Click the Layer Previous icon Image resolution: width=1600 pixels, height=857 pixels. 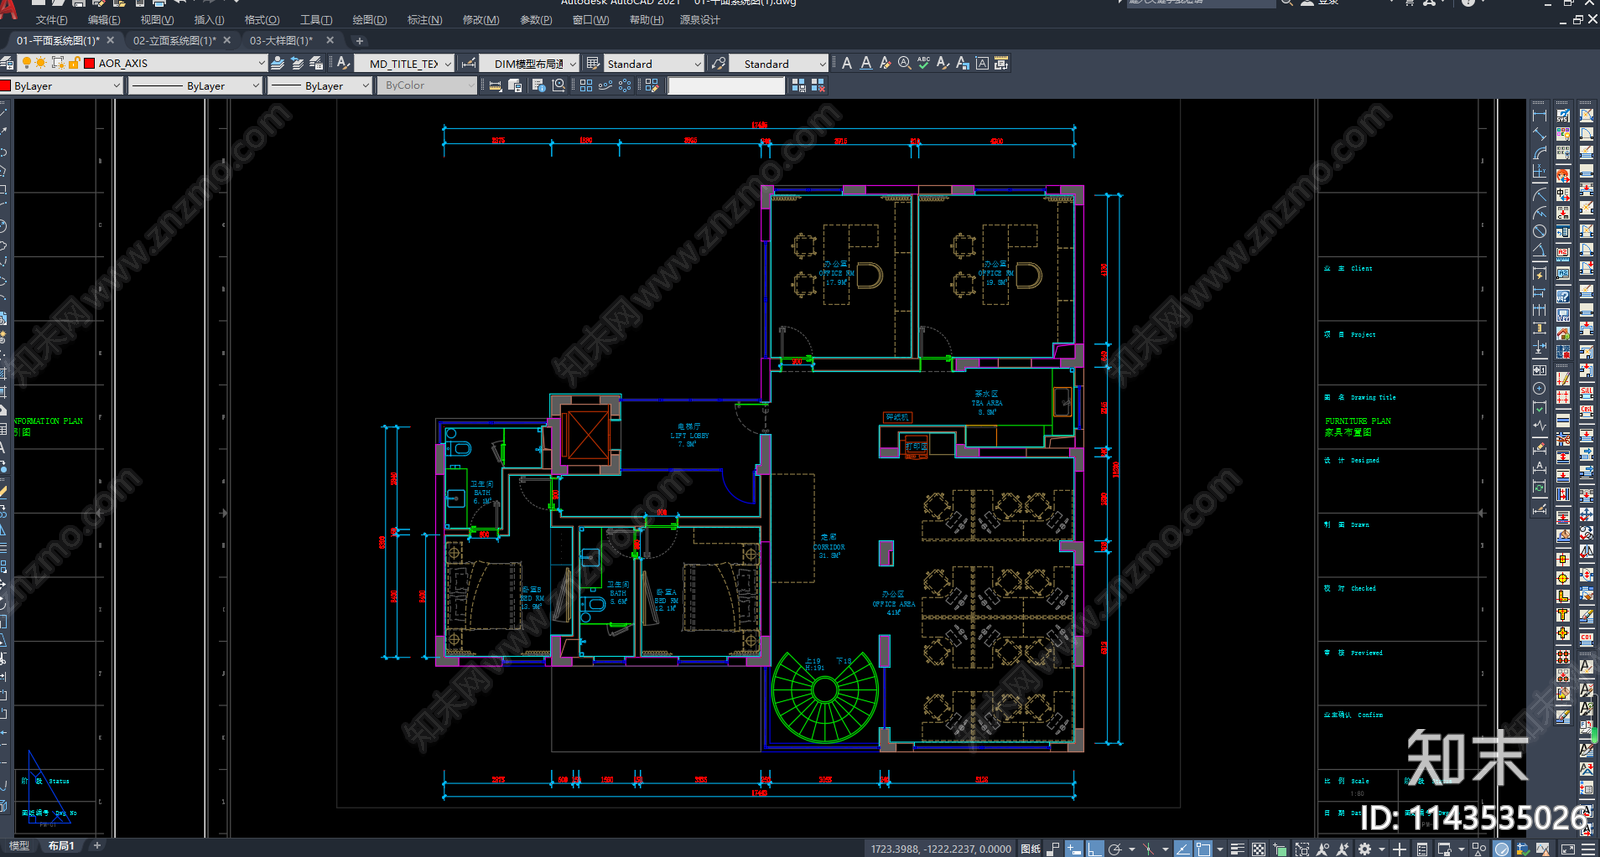tap(297, 63)
